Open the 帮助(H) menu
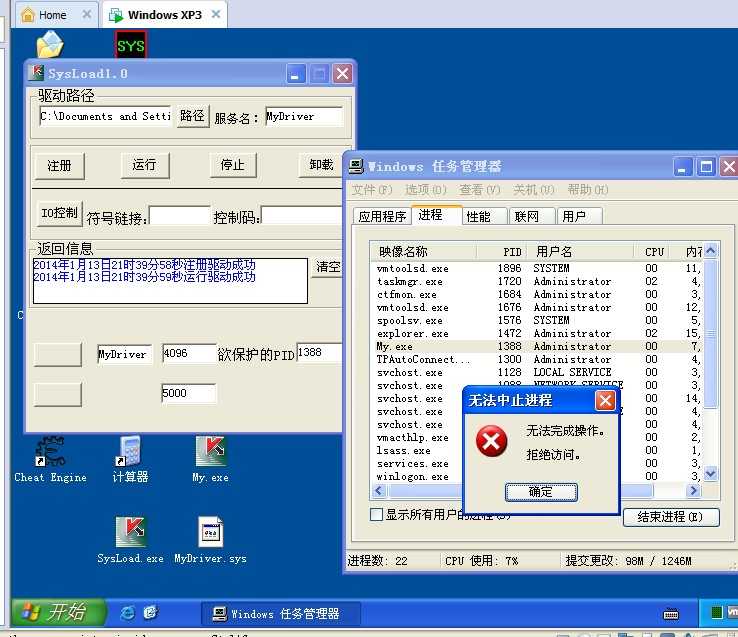 pos(587,190)
